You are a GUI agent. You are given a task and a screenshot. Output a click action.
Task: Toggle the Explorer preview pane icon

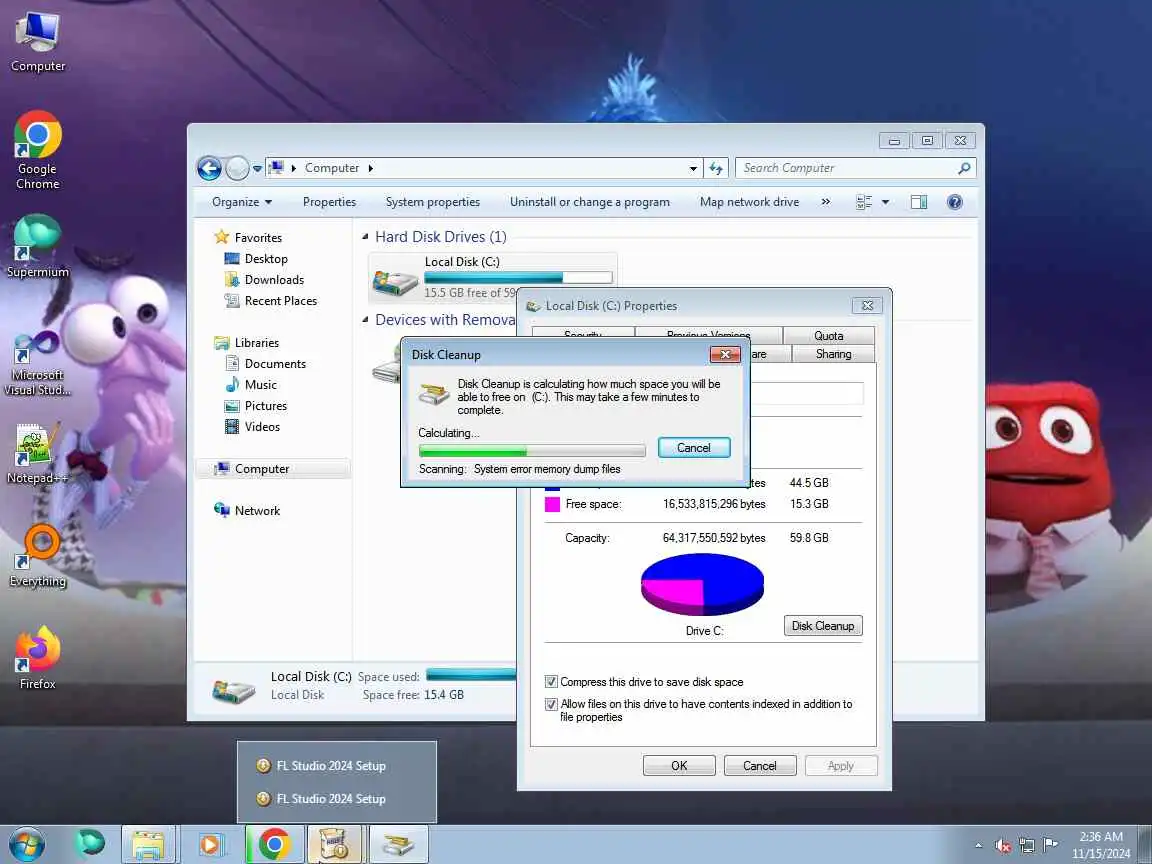[x=918, y=202]
